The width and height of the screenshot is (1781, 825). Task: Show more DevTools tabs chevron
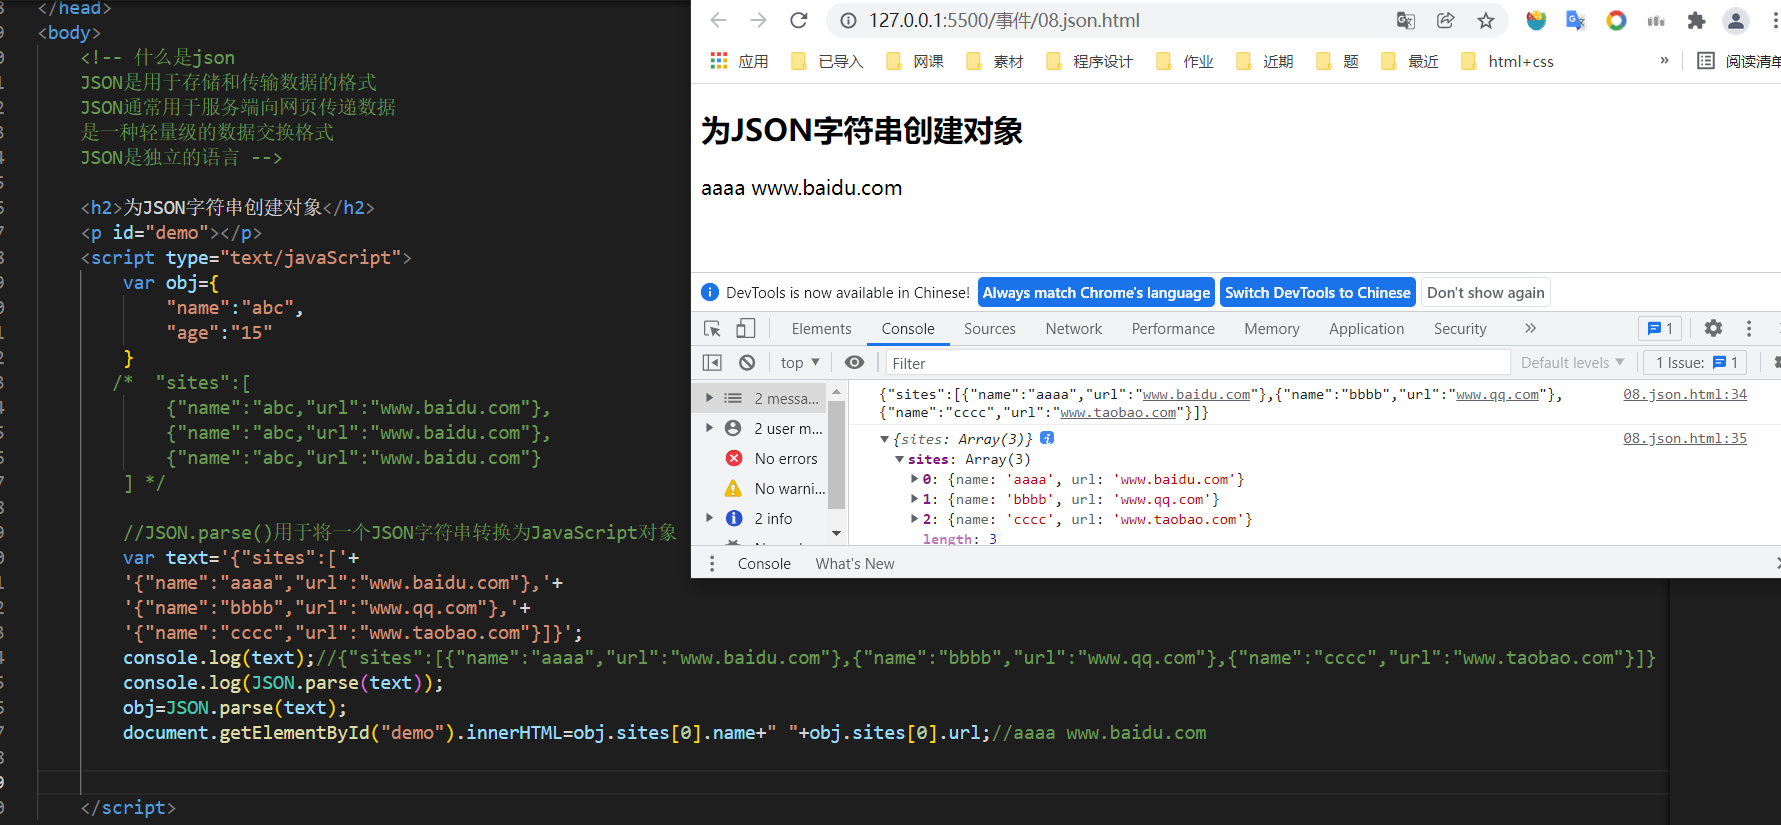(1530, 328)
